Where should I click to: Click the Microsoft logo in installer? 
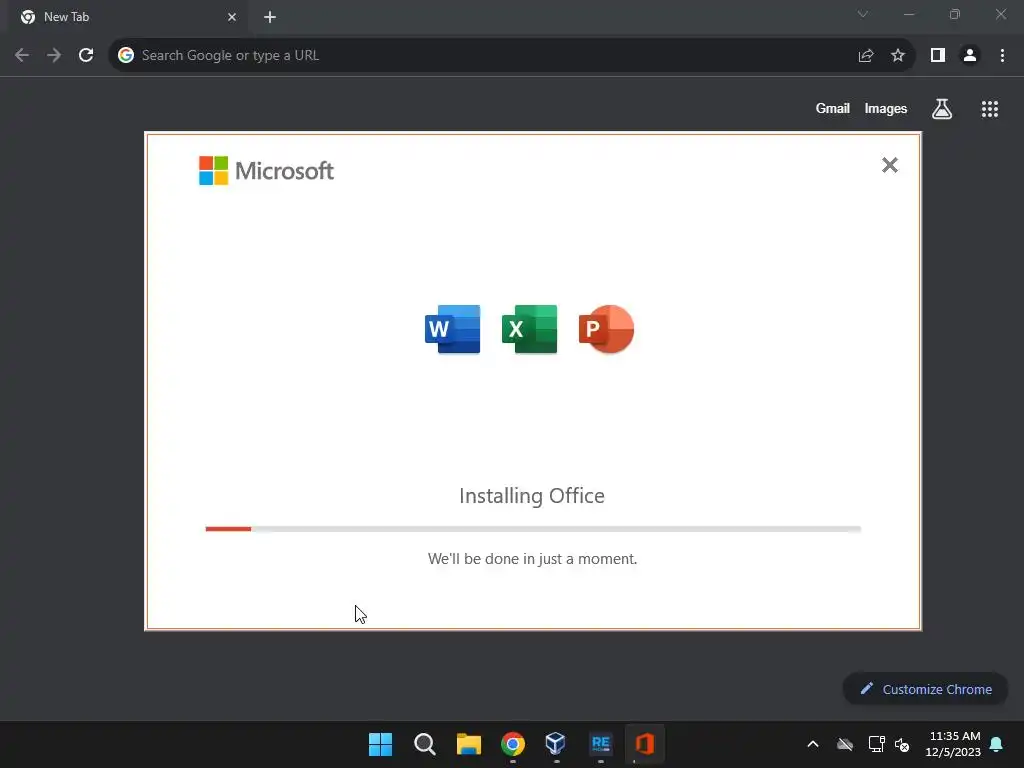266,170
